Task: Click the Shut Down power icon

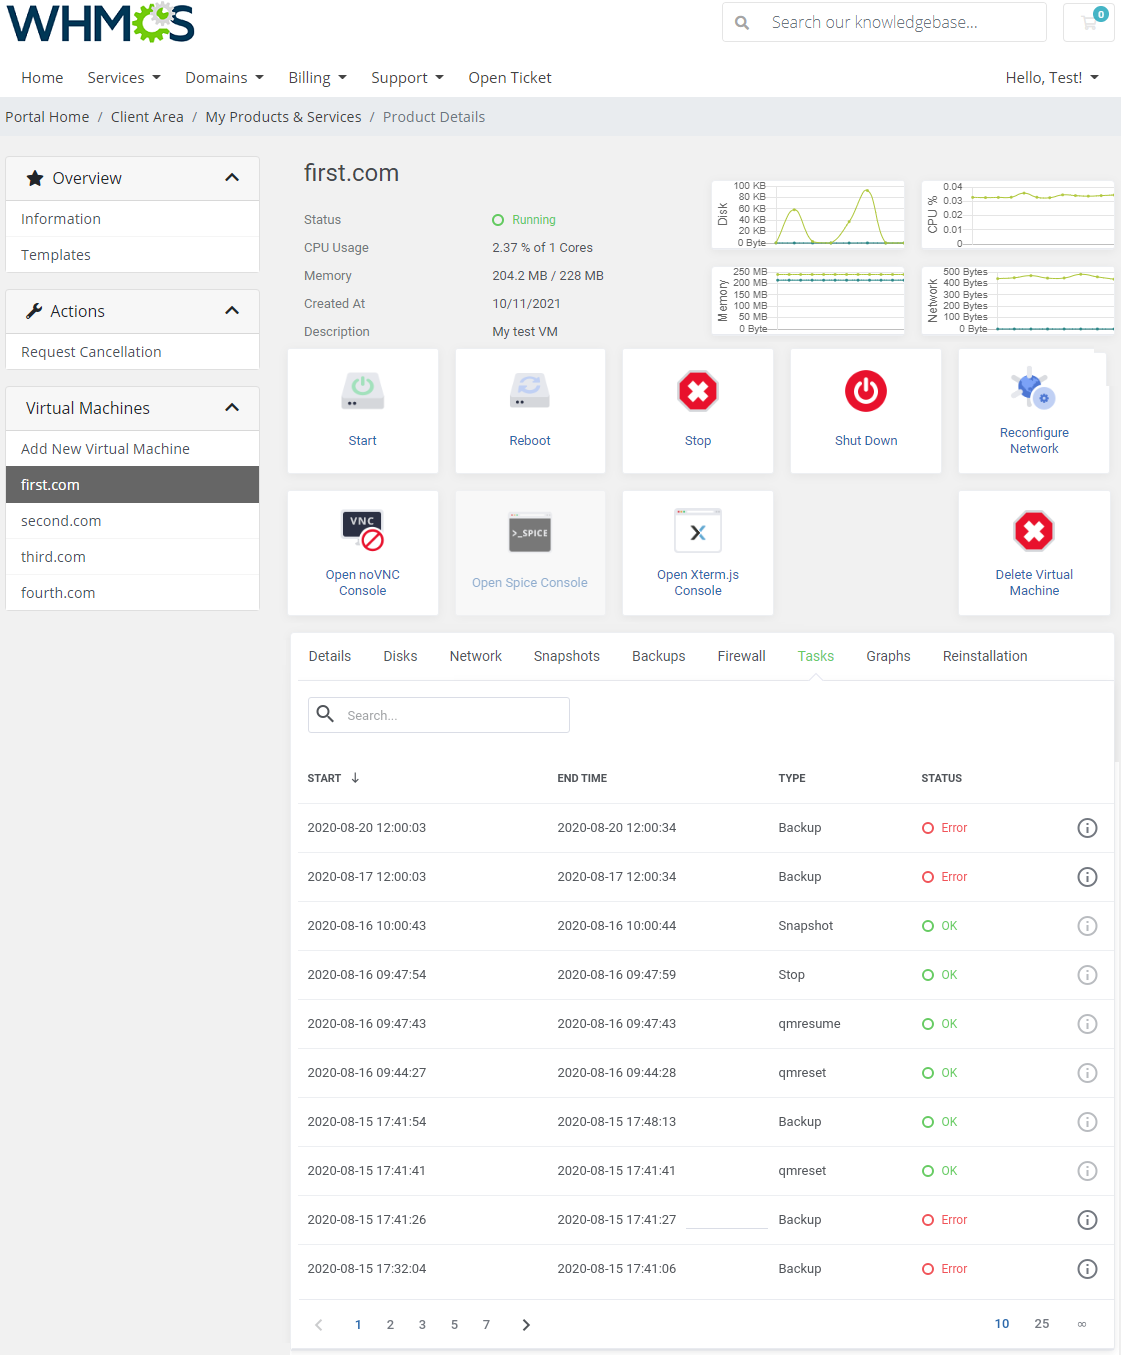Action: [x=866, y=391]
